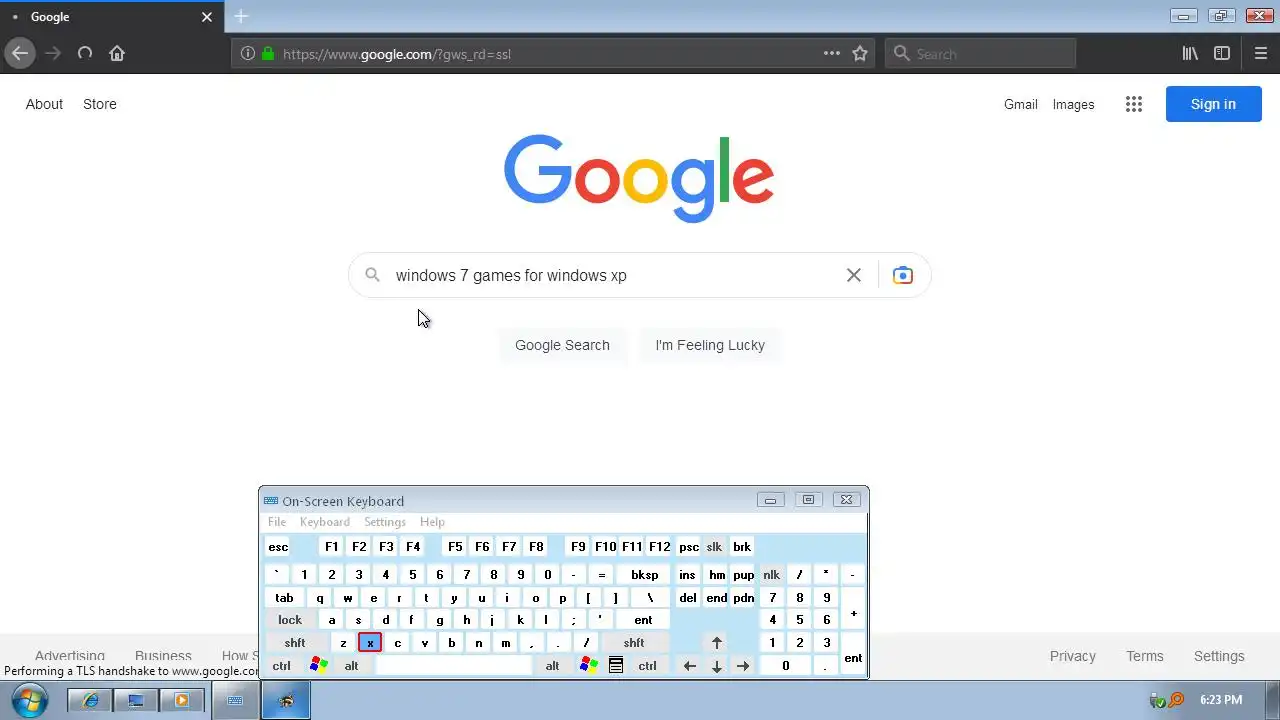The image size is (1280, 720).
Task: Open footer Settings link
Action: tap(1219, 656)
